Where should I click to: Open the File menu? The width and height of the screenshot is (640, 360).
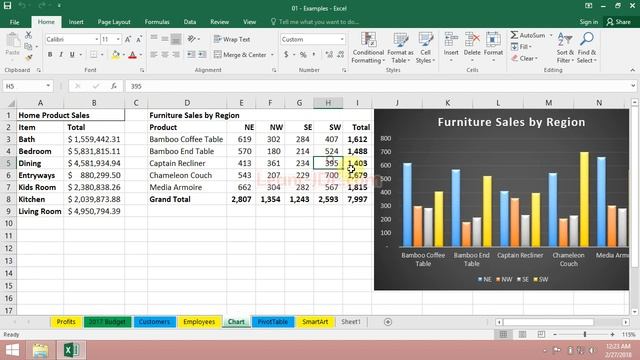(14, 22)
